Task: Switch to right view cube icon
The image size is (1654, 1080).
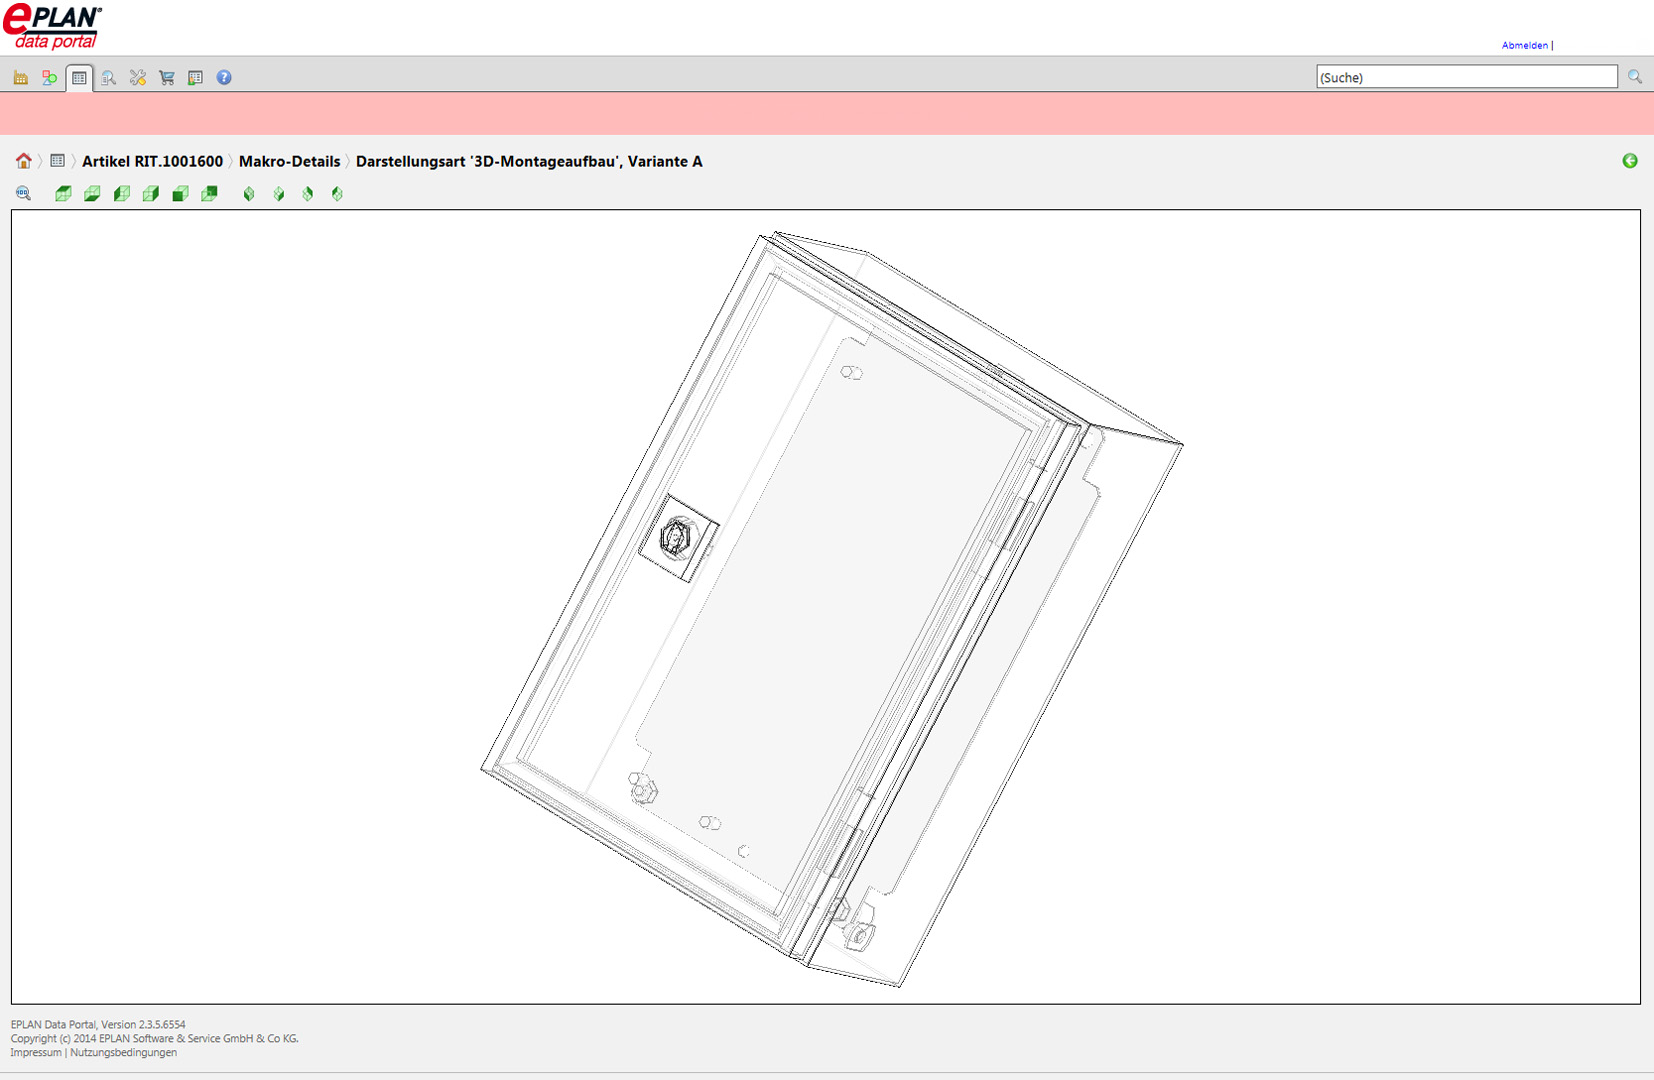Action: 151,194
